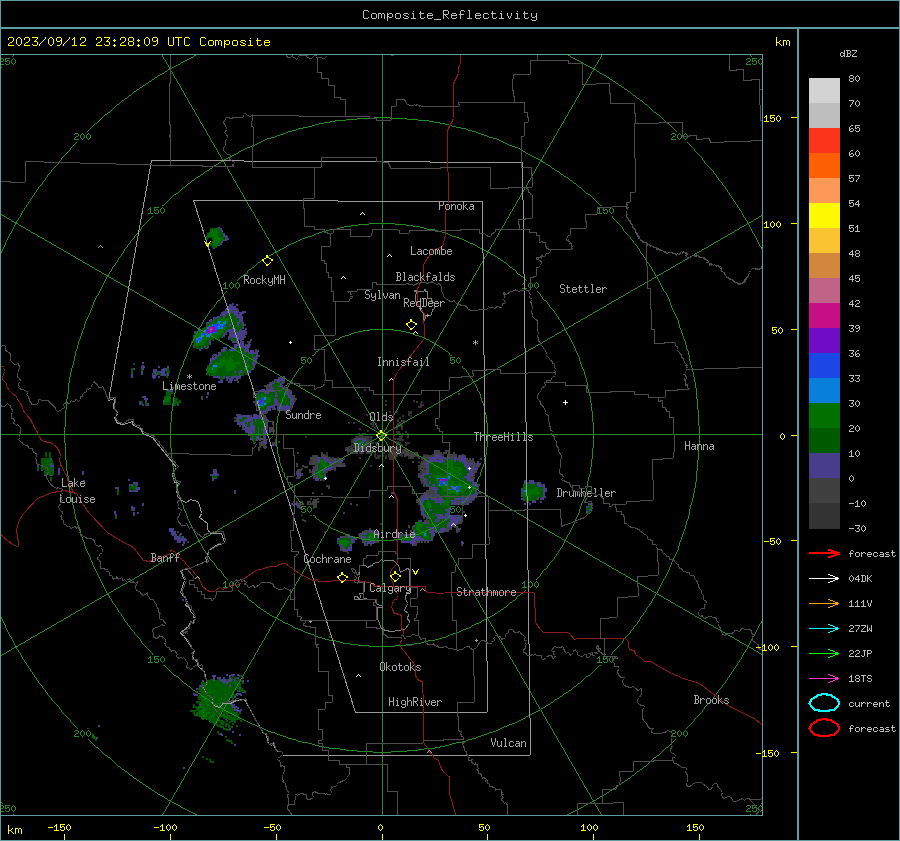The width and height of the screenshot is (900, 841).
Task: Click the green 22JP arrow icon
Action: [x=824, y=653]
